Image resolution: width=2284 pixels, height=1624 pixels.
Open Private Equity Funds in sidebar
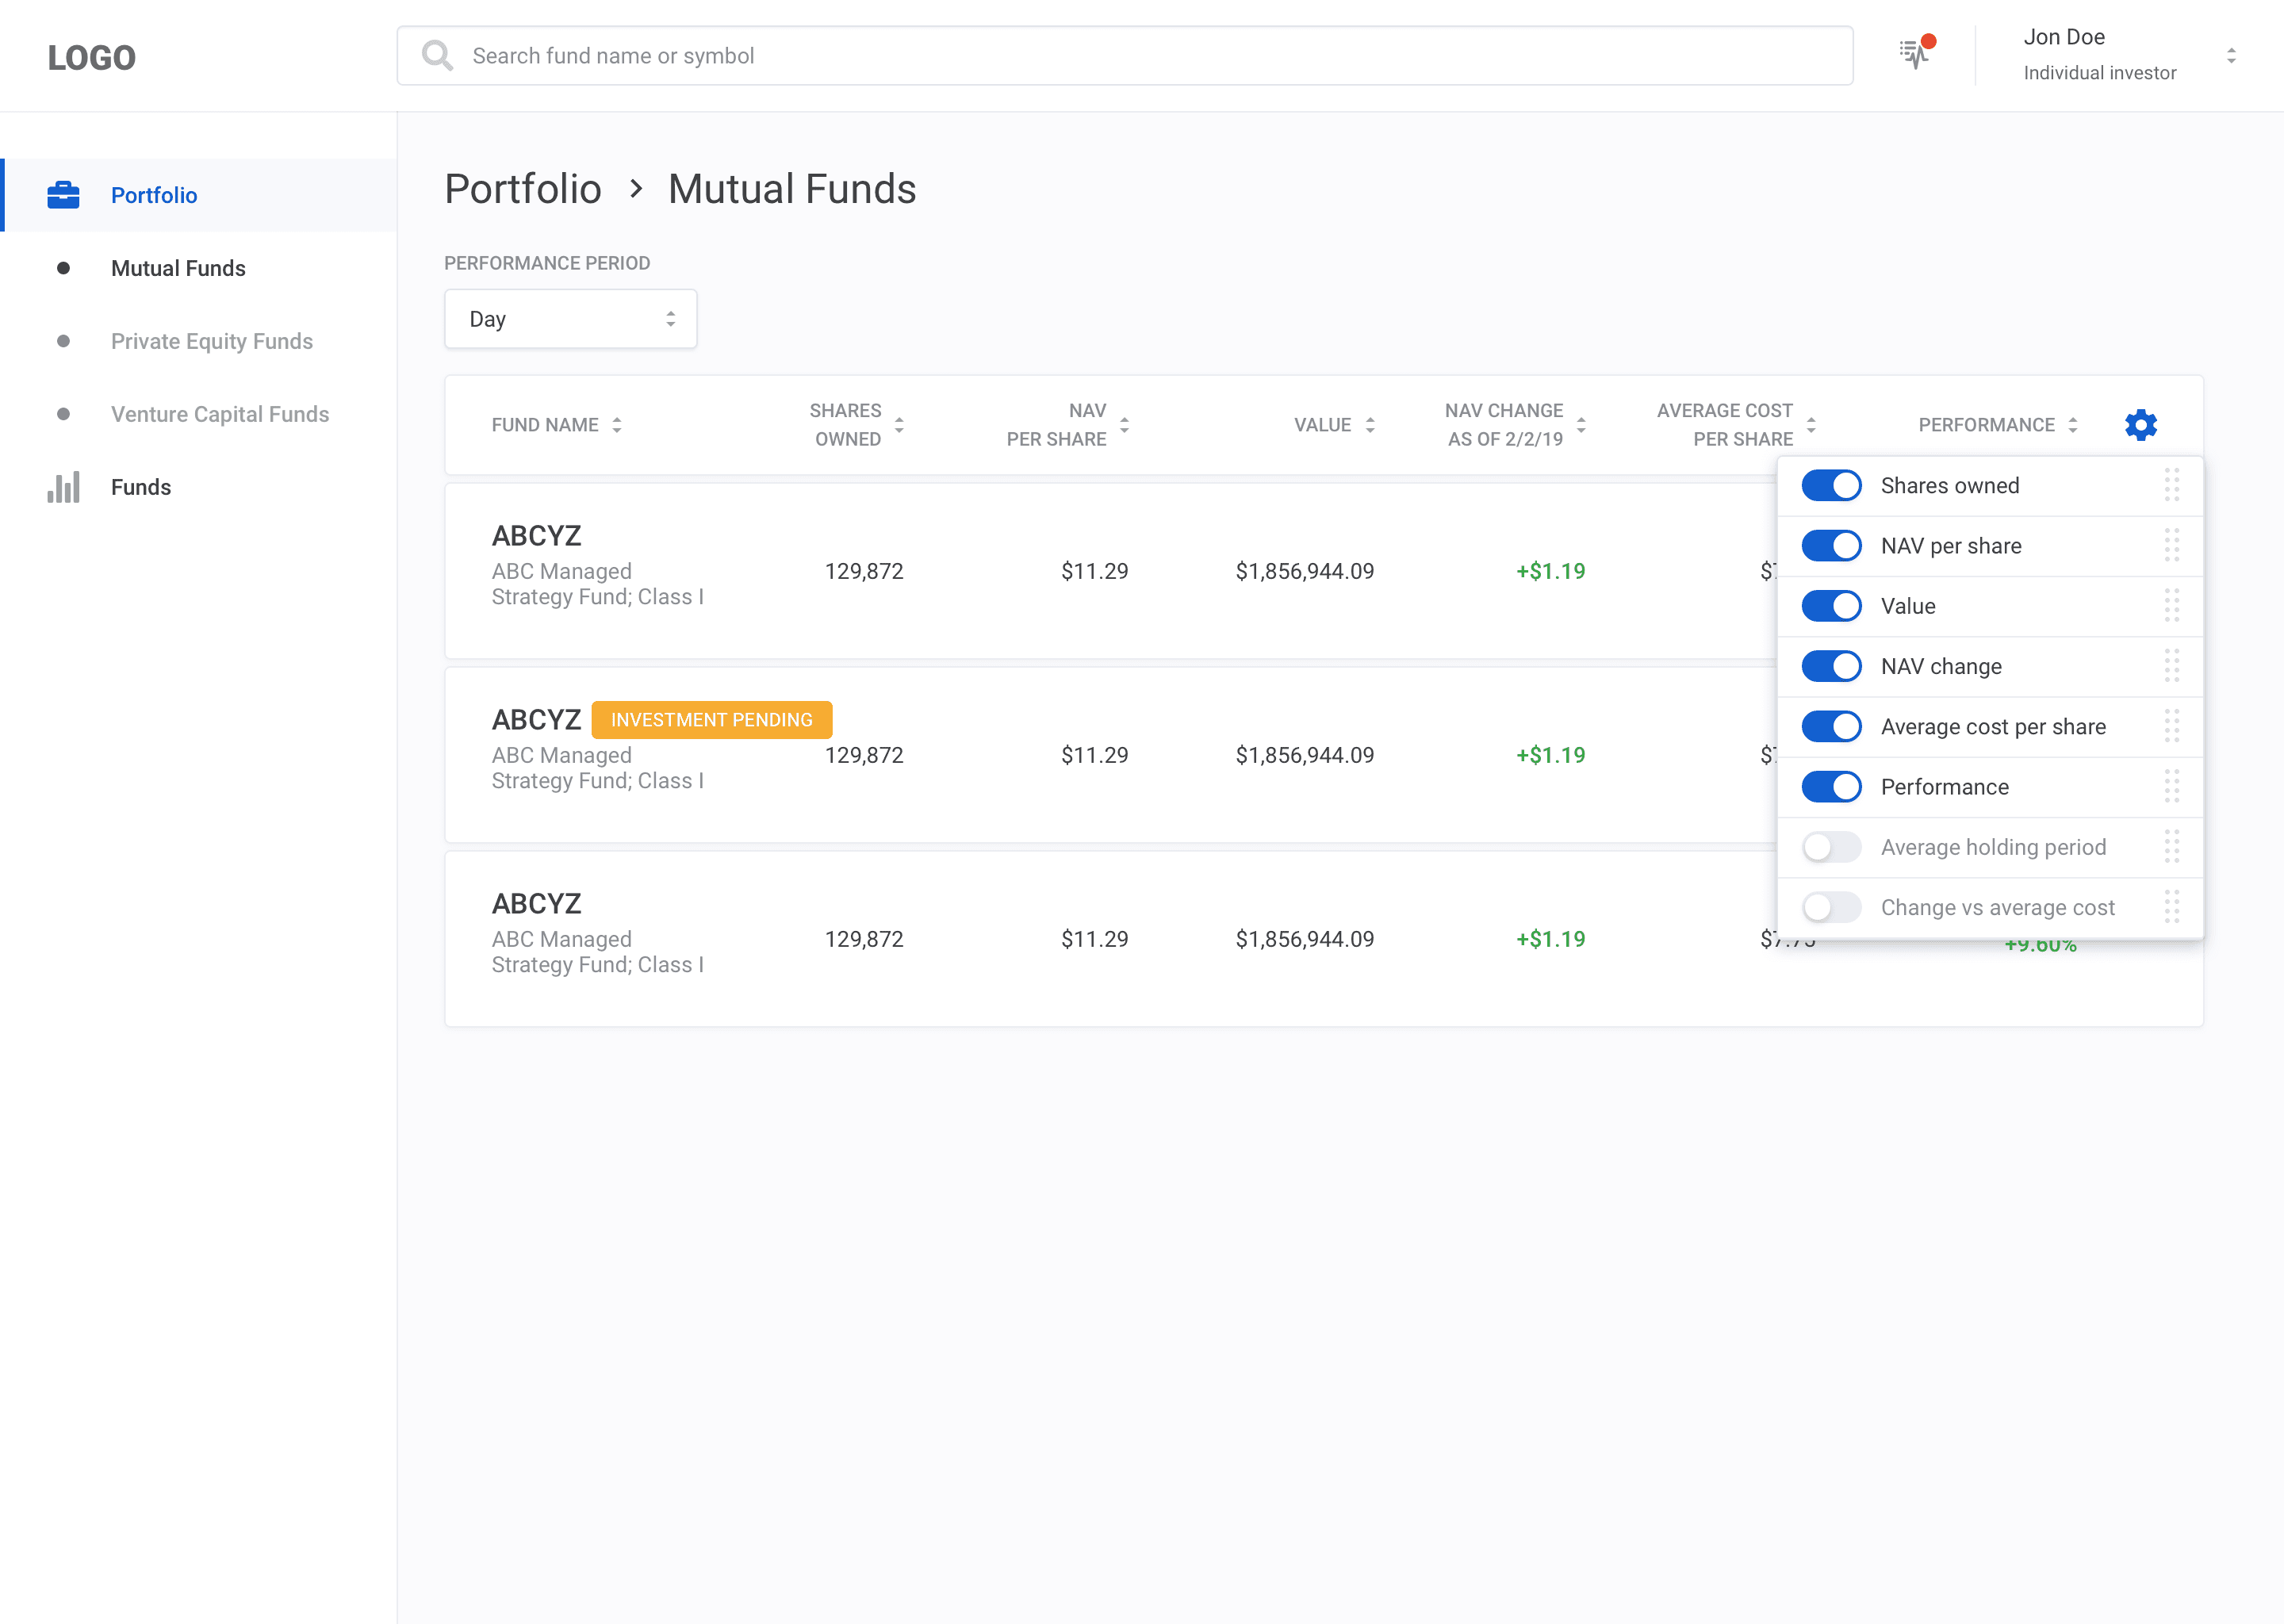coord(212,341)
